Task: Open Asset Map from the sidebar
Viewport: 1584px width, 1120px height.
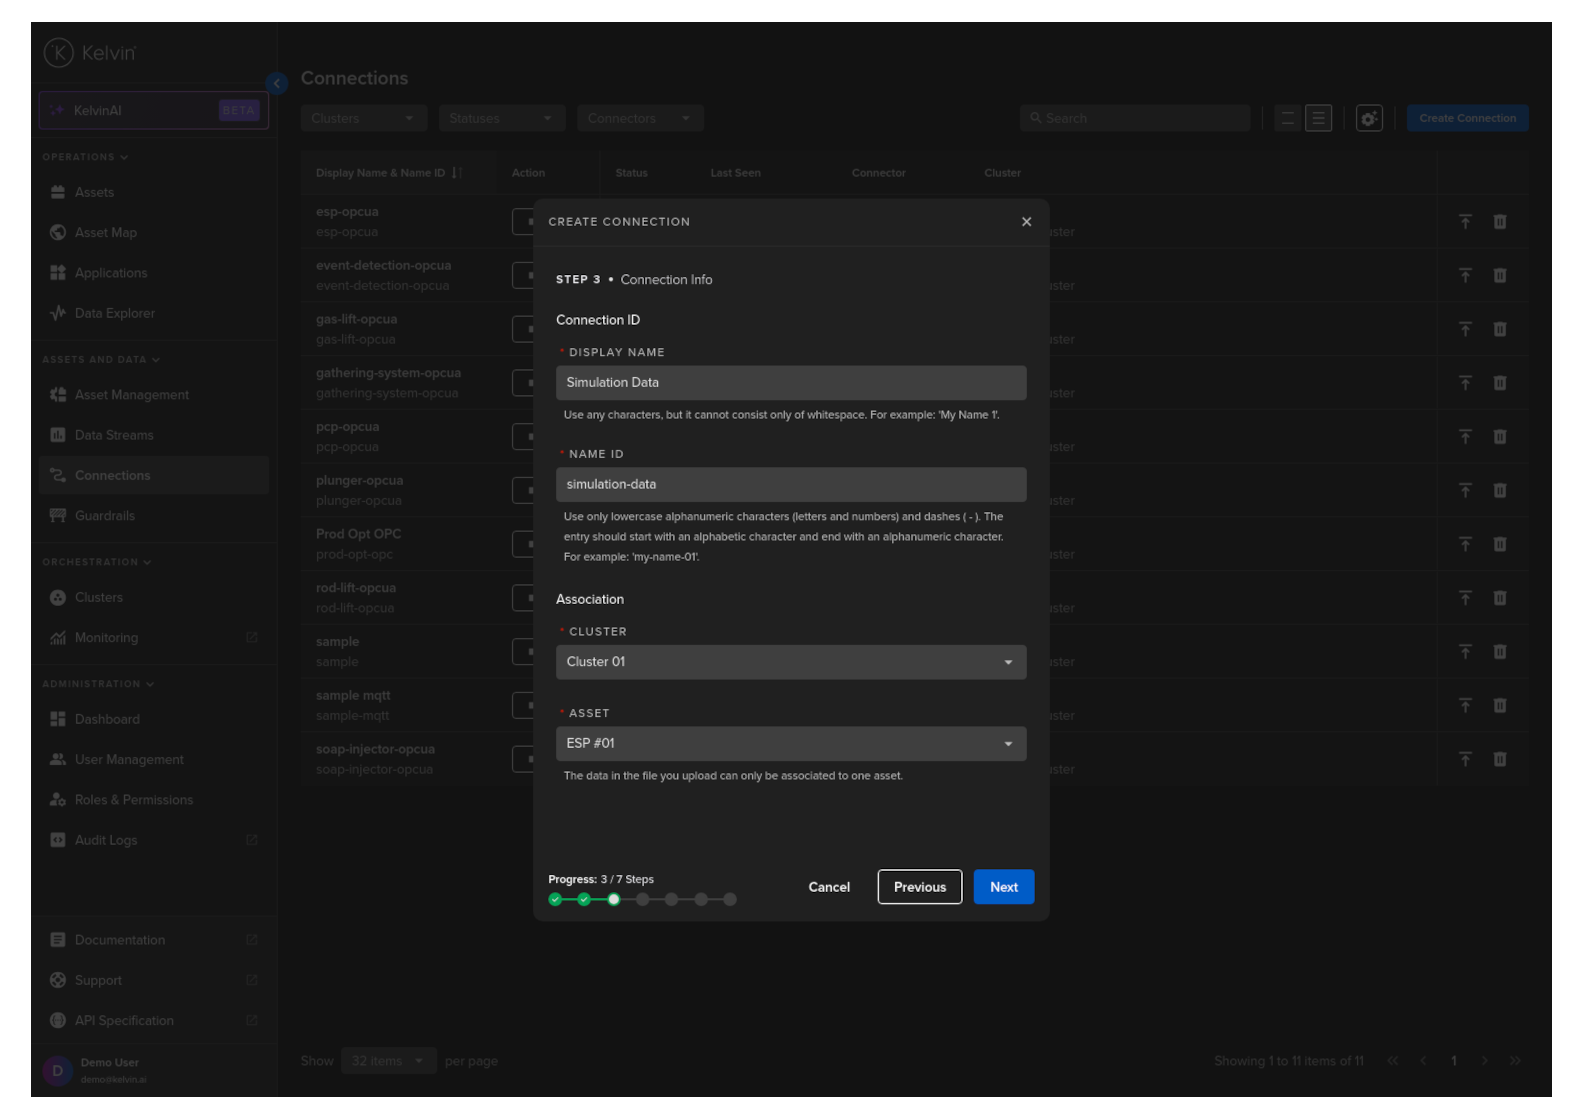Action: (x=105, y=233)
